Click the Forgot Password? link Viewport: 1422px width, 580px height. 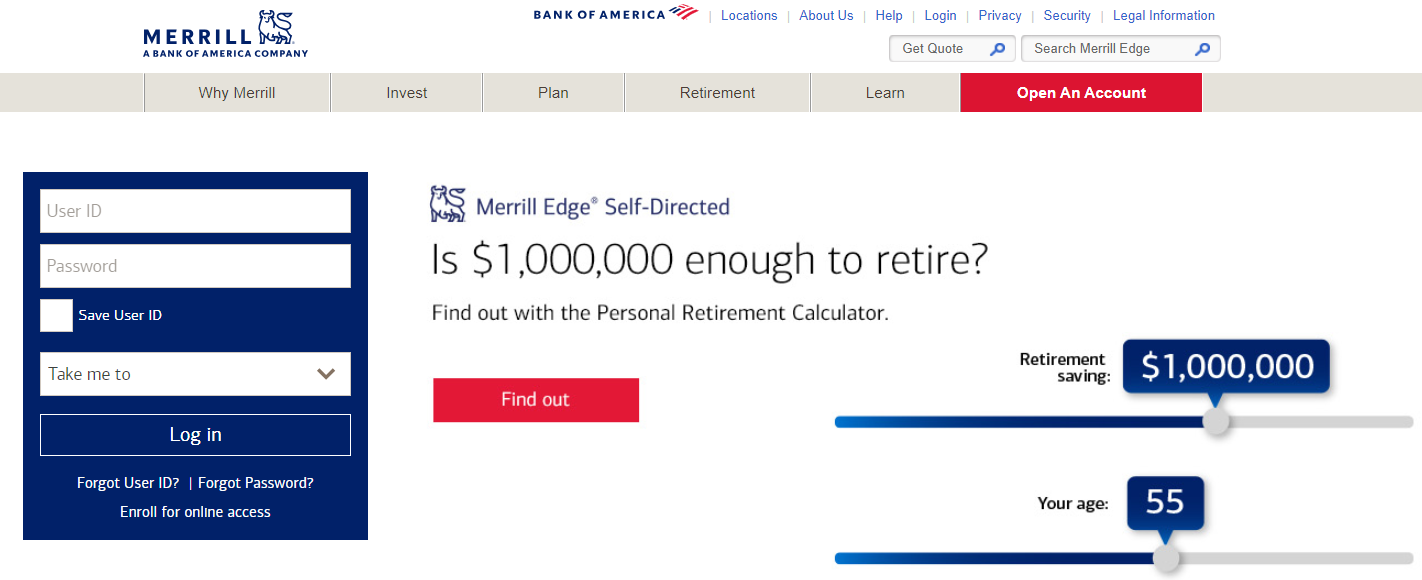click(x=256, y=483)
